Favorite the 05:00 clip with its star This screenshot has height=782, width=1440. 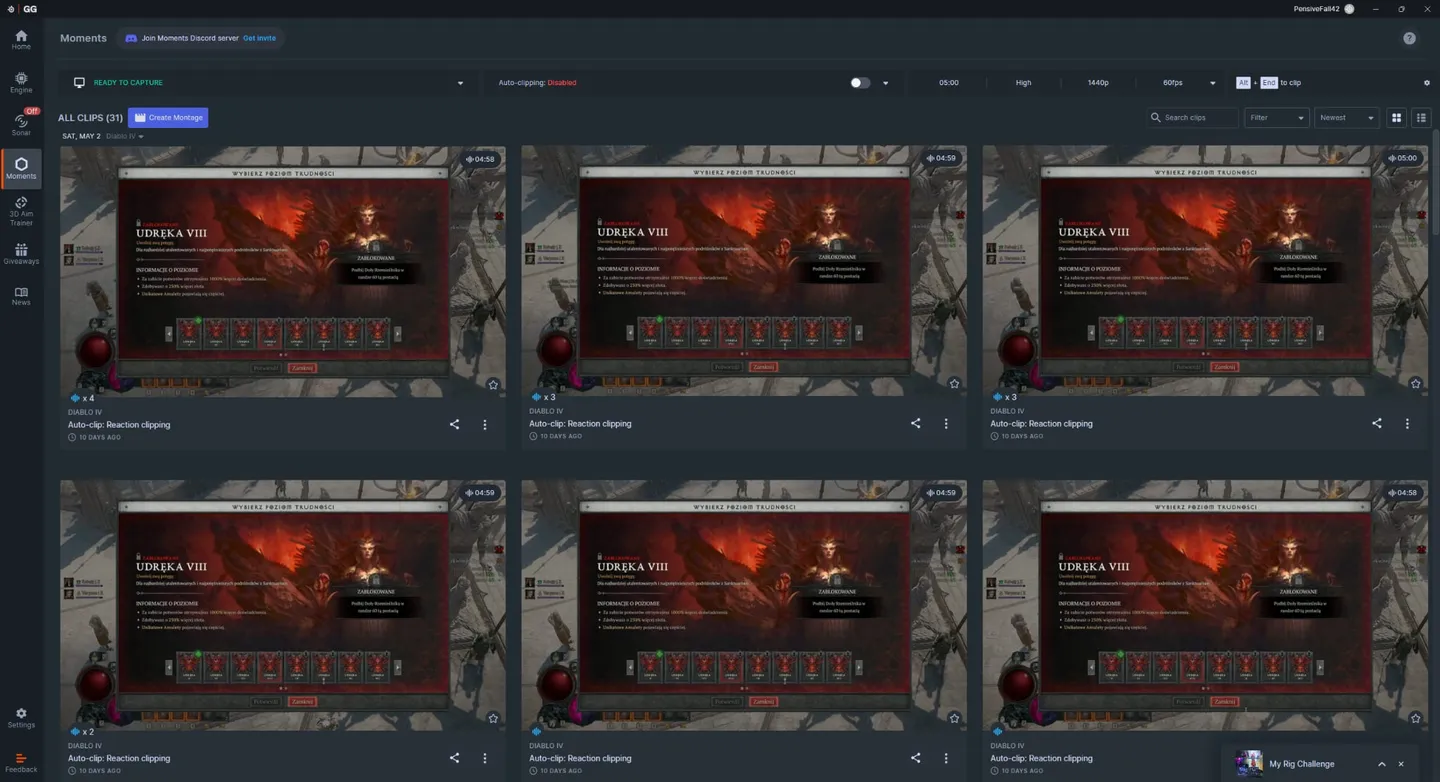(1415, 384)
